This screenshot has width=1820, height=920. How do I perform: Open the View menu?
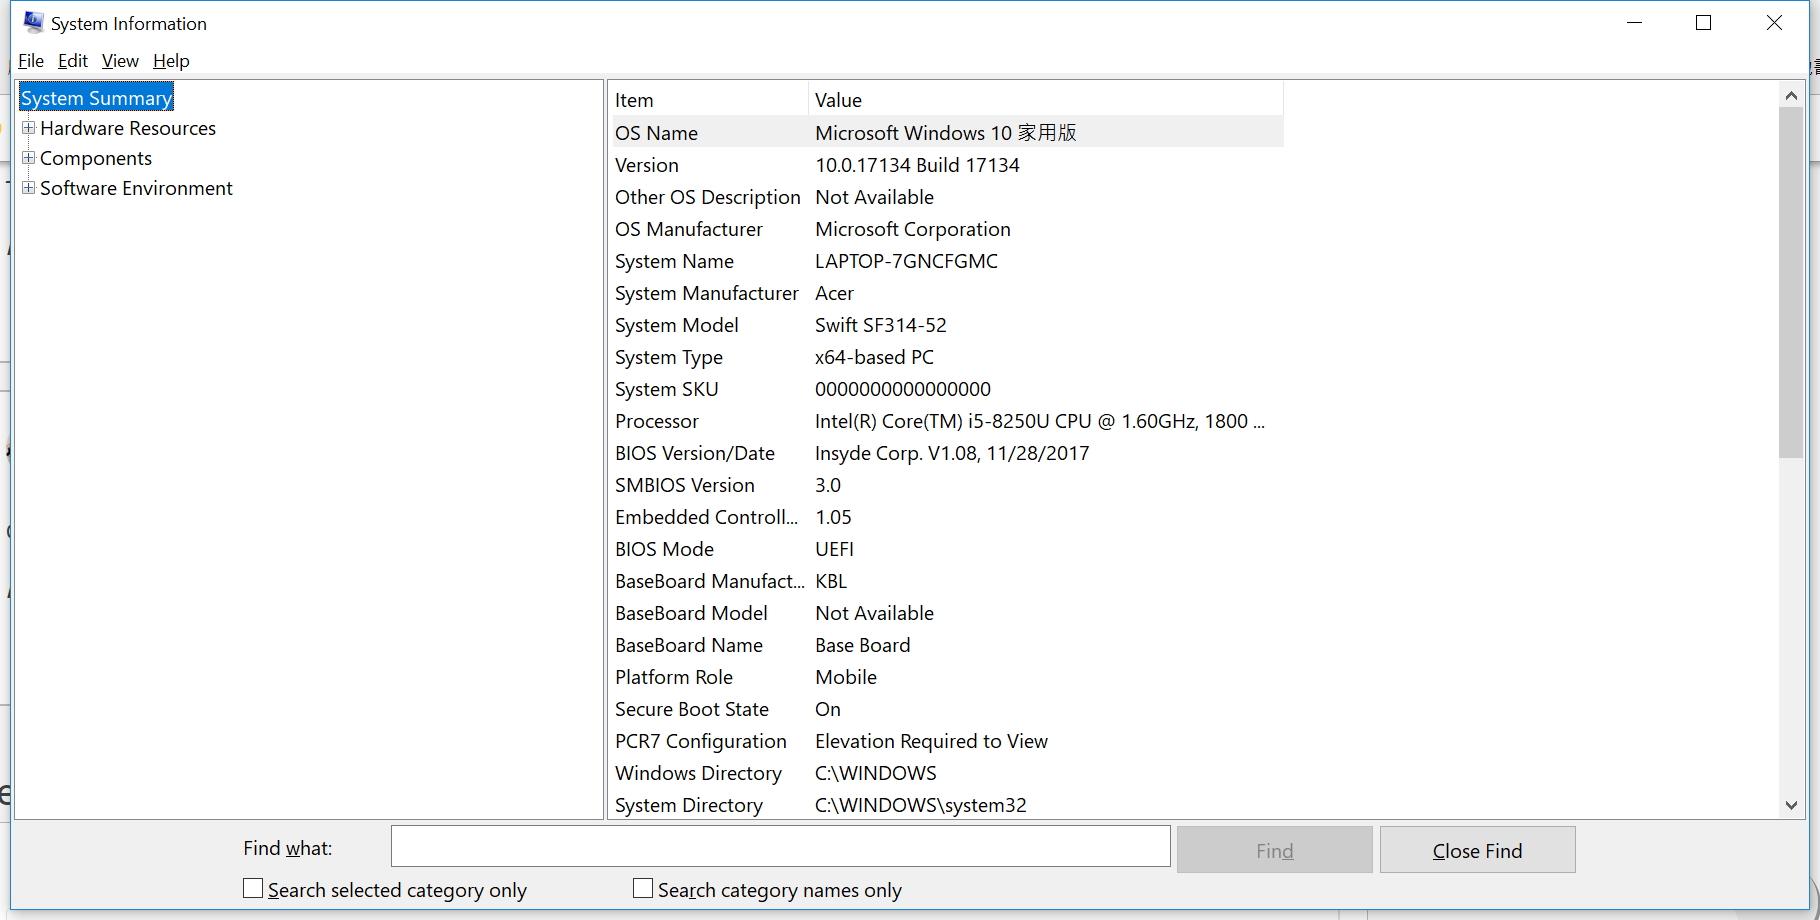pos(120,61)
